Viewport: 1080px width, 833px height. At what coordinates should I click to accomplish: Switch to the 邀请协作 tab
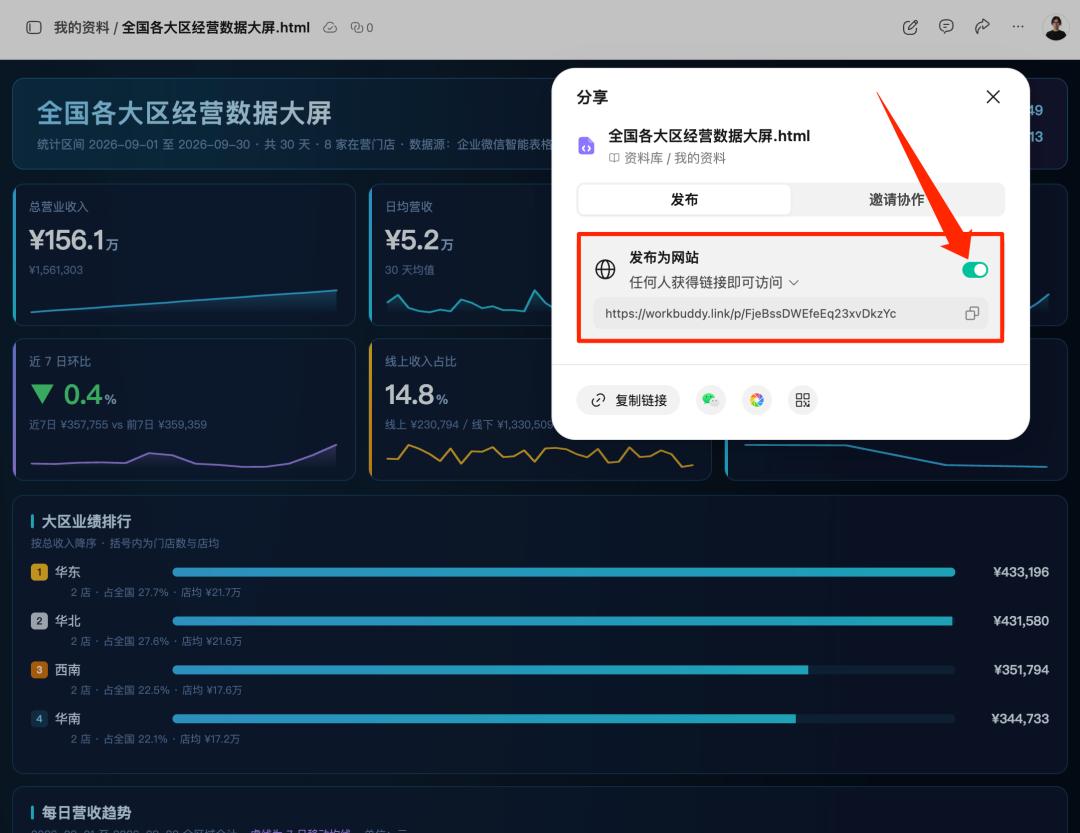[x=896, y=200]
